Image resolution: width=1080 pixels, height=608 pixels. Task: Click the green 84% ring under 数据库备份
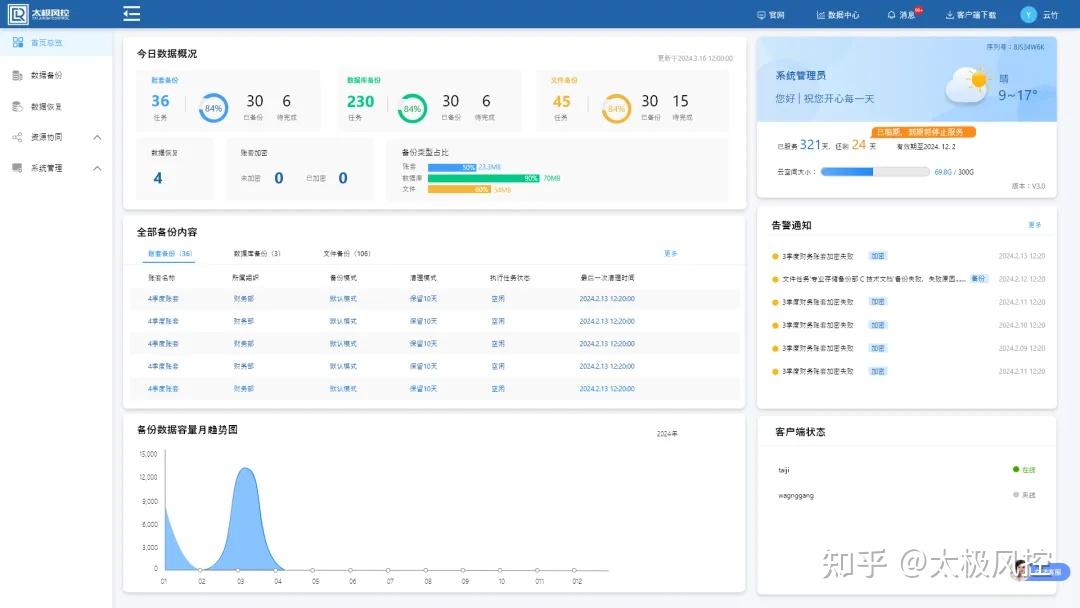click(x=412, y=108)
